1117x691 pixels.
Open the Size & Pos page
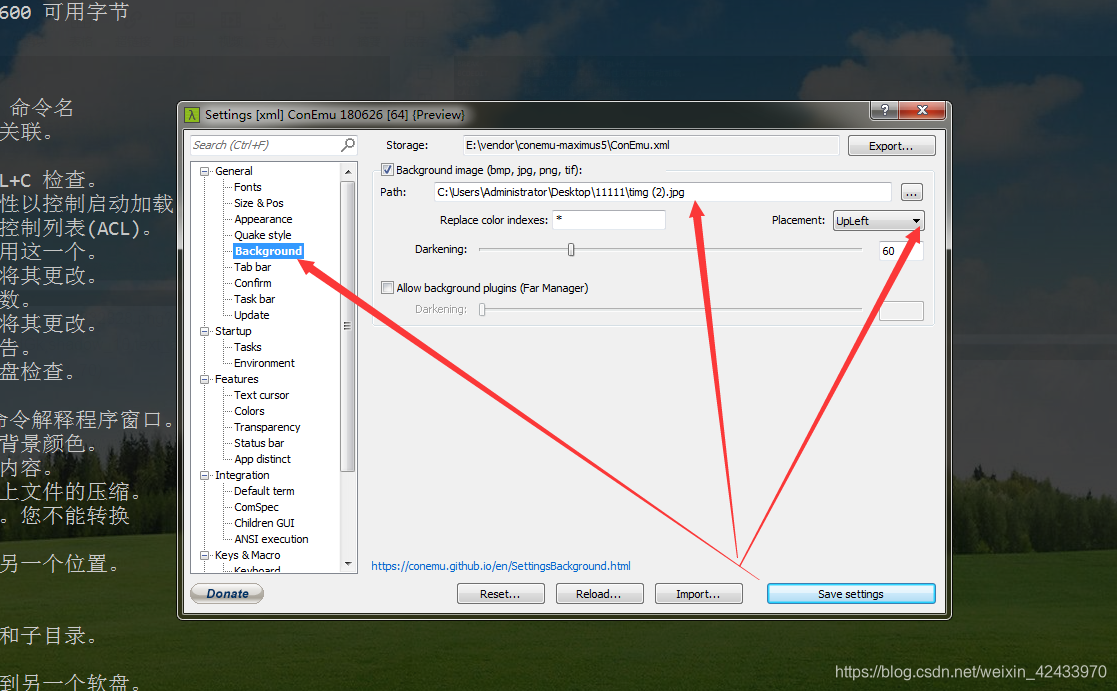tap(259, 203)
